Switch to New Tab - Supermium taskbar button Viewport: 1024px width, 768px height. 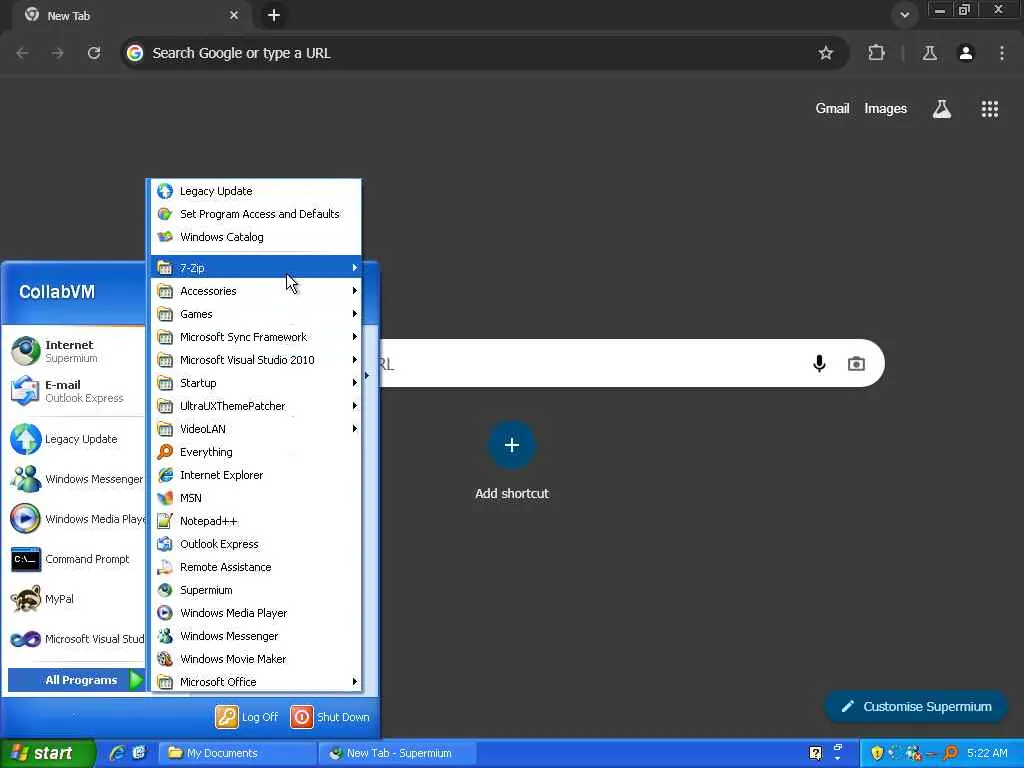point(398,753)
